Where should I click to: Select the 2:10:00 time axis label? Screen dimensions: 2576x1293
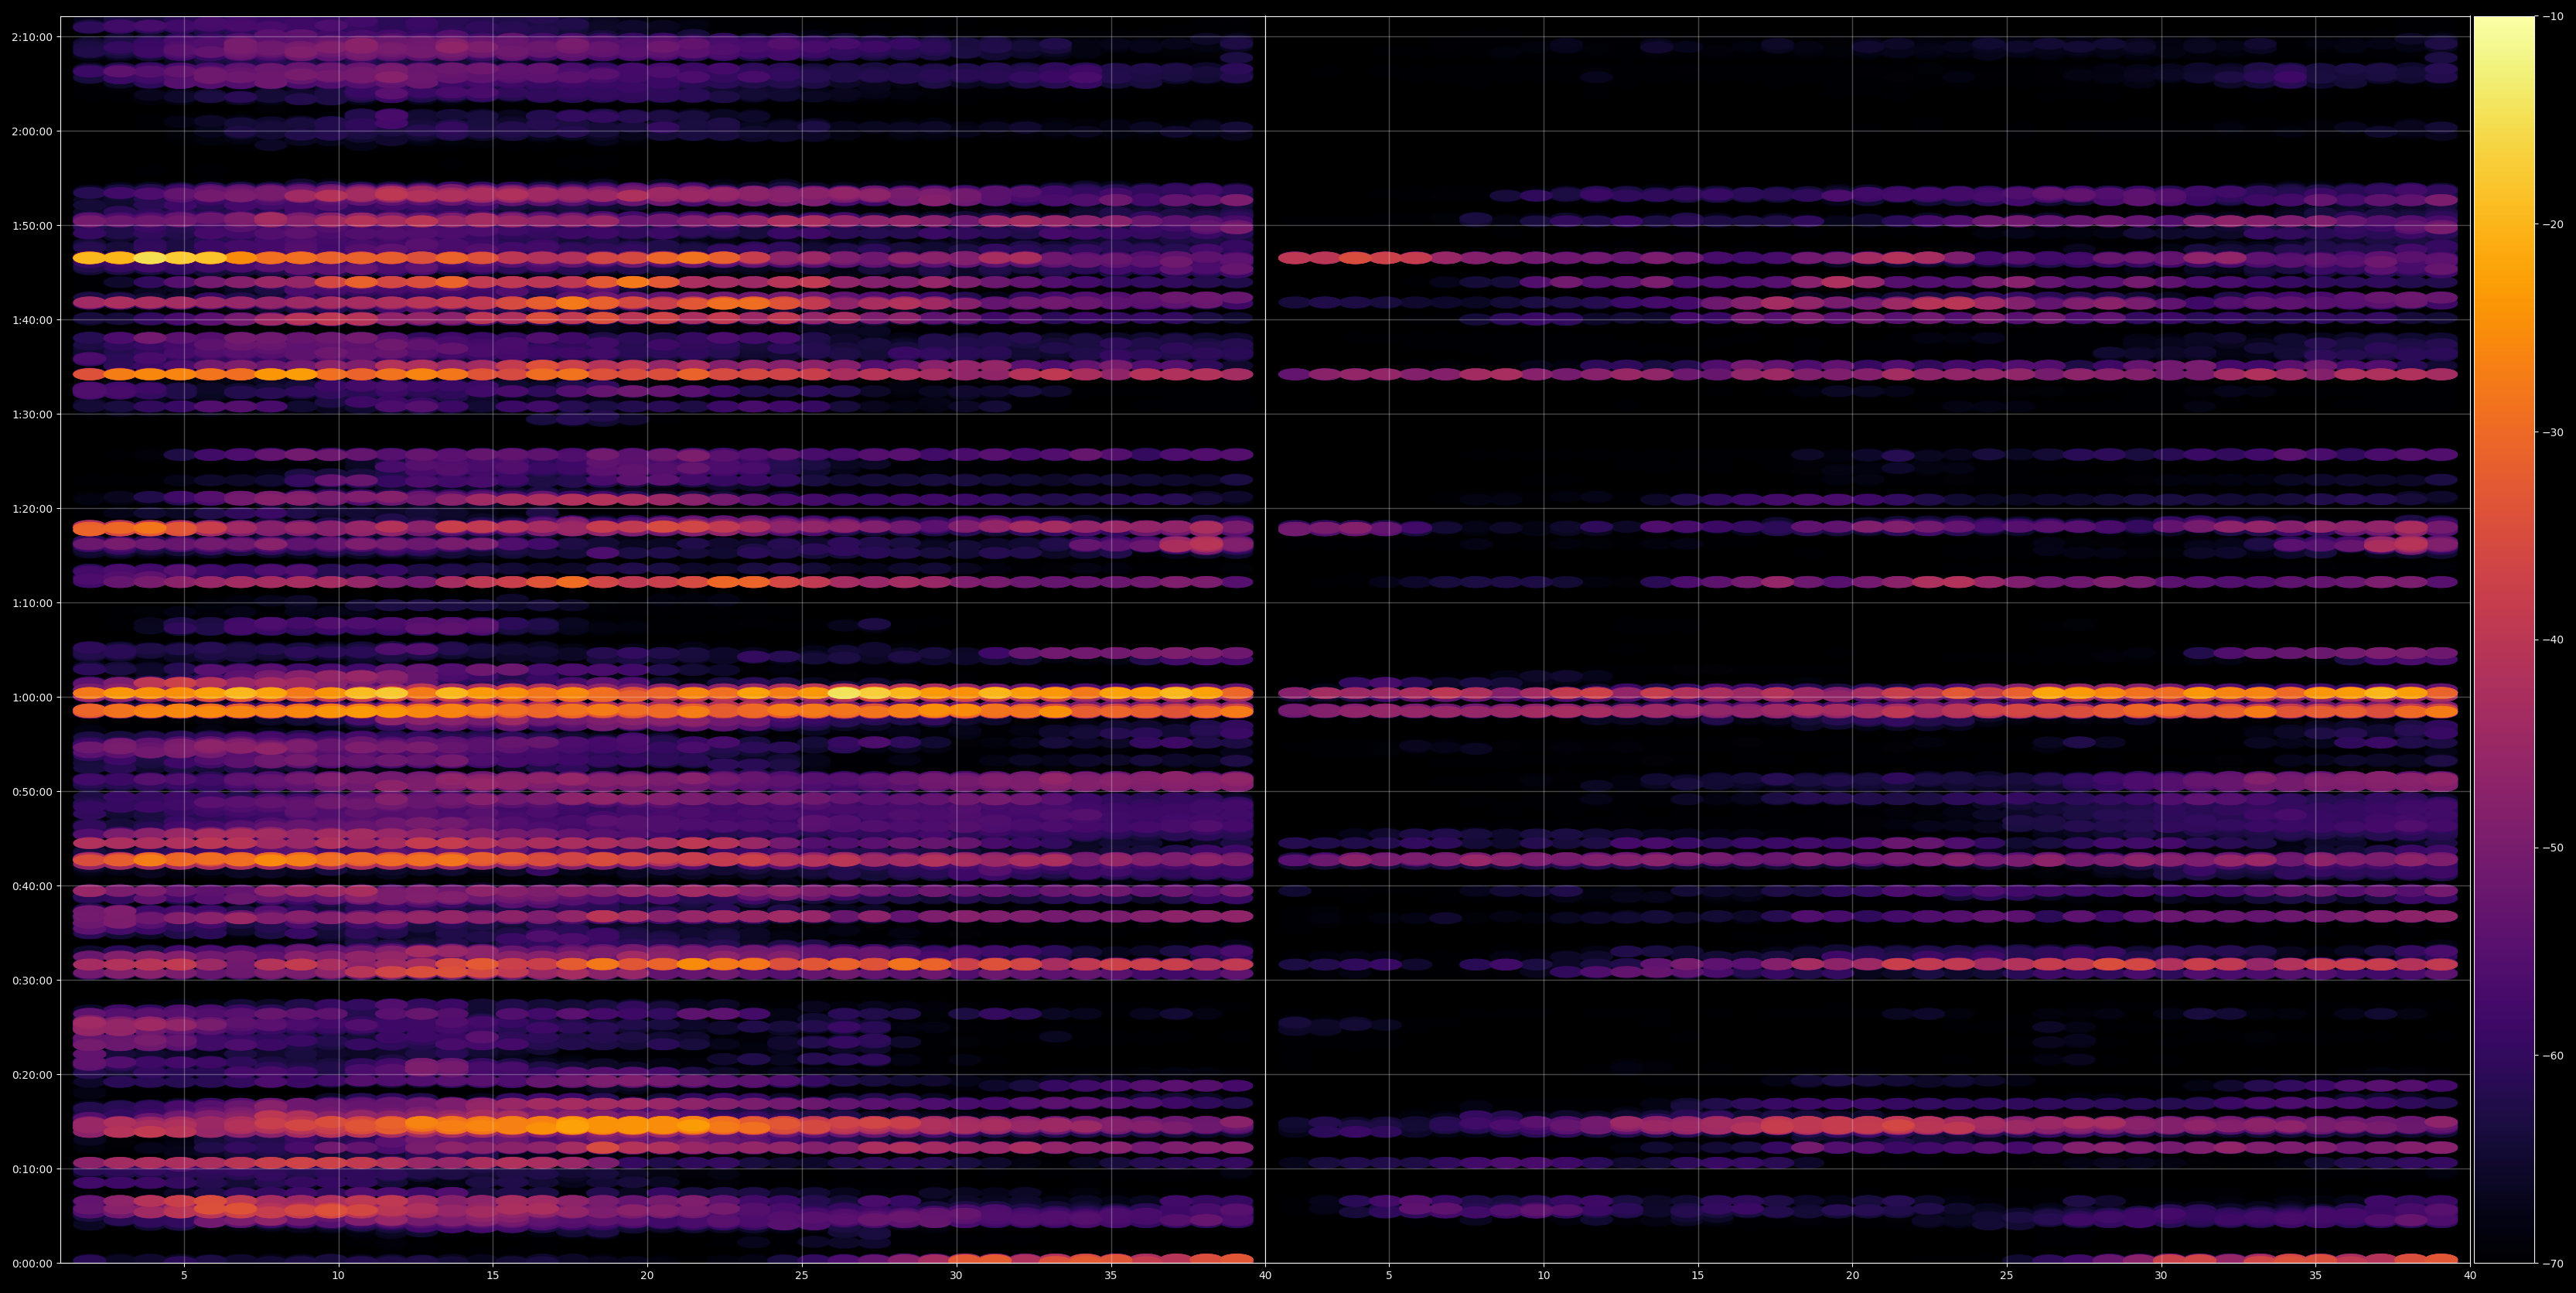[x=32, y=37]
